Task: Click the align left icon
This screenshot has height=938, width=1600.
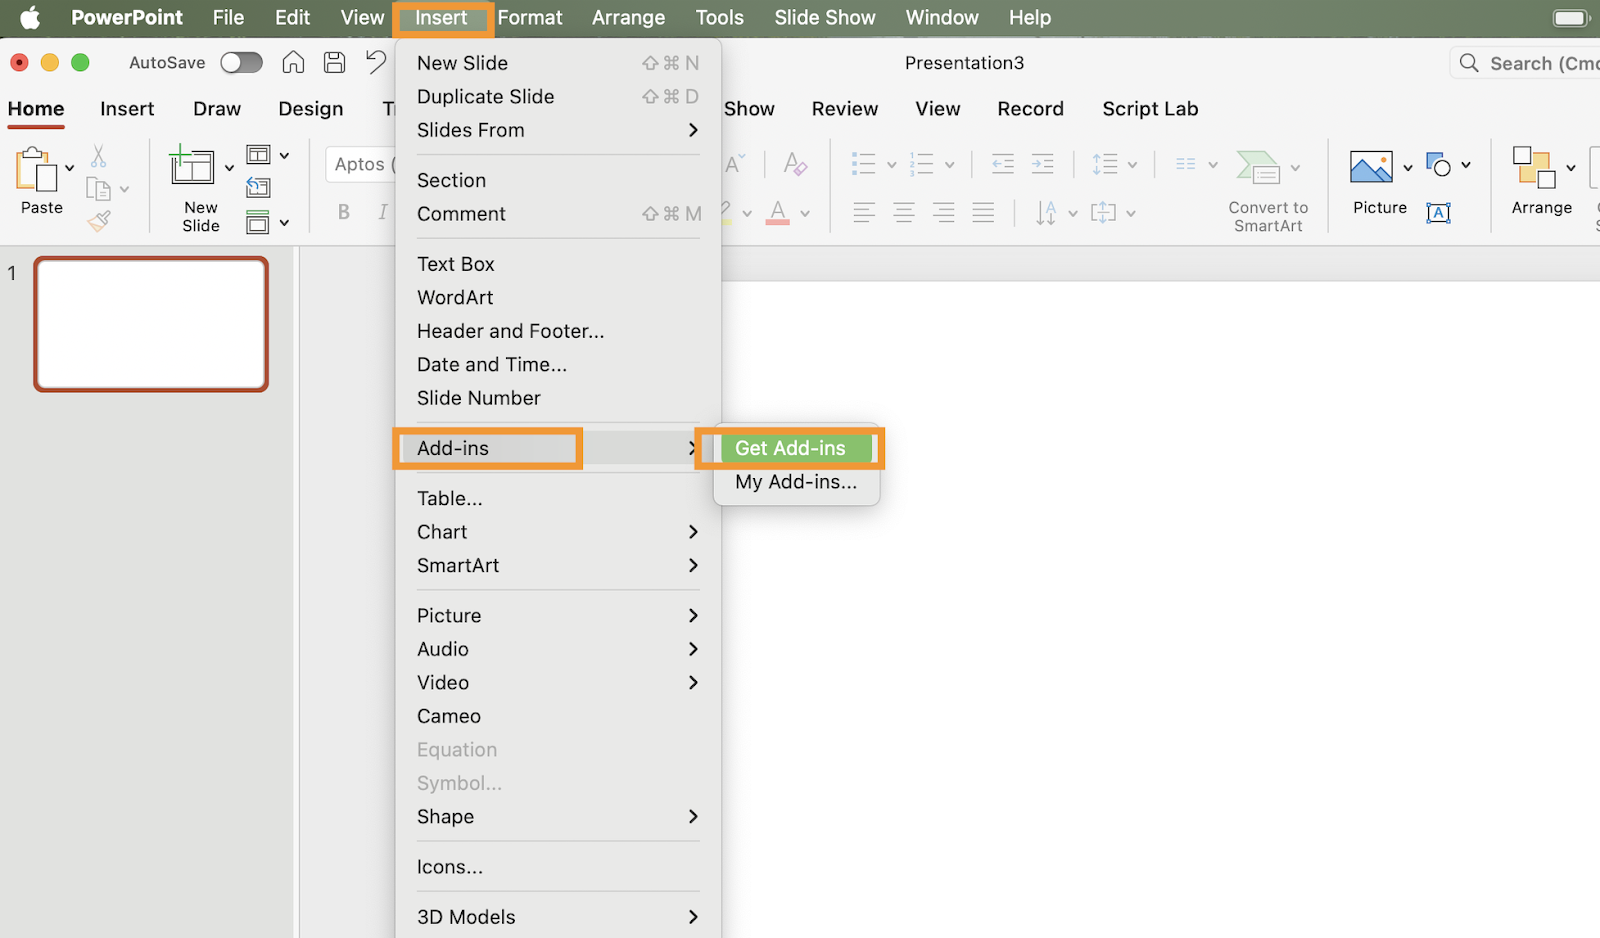Action: click(864, 212)
